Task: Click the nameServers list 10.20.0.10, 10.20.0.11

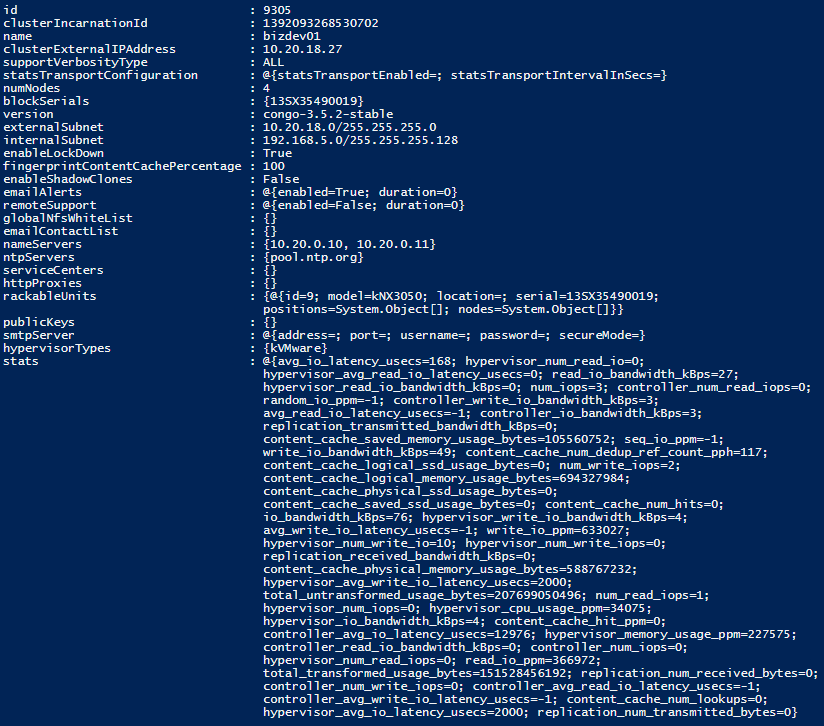Action: pyautogui.click(x=349, y=244)
